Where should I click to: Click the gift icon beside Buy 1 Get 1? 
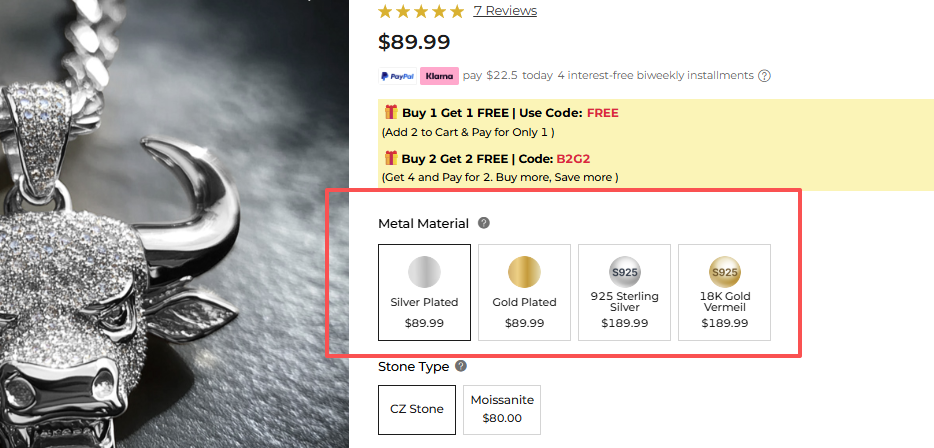[x=390, y=113]
